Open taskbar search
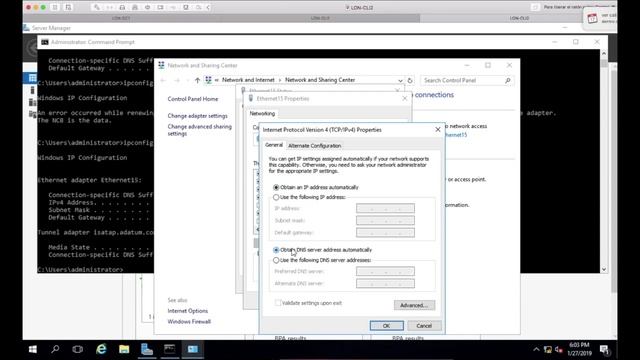Image resolution: width=640 pixels, height=360 pixels. click(x=55, y=349)
